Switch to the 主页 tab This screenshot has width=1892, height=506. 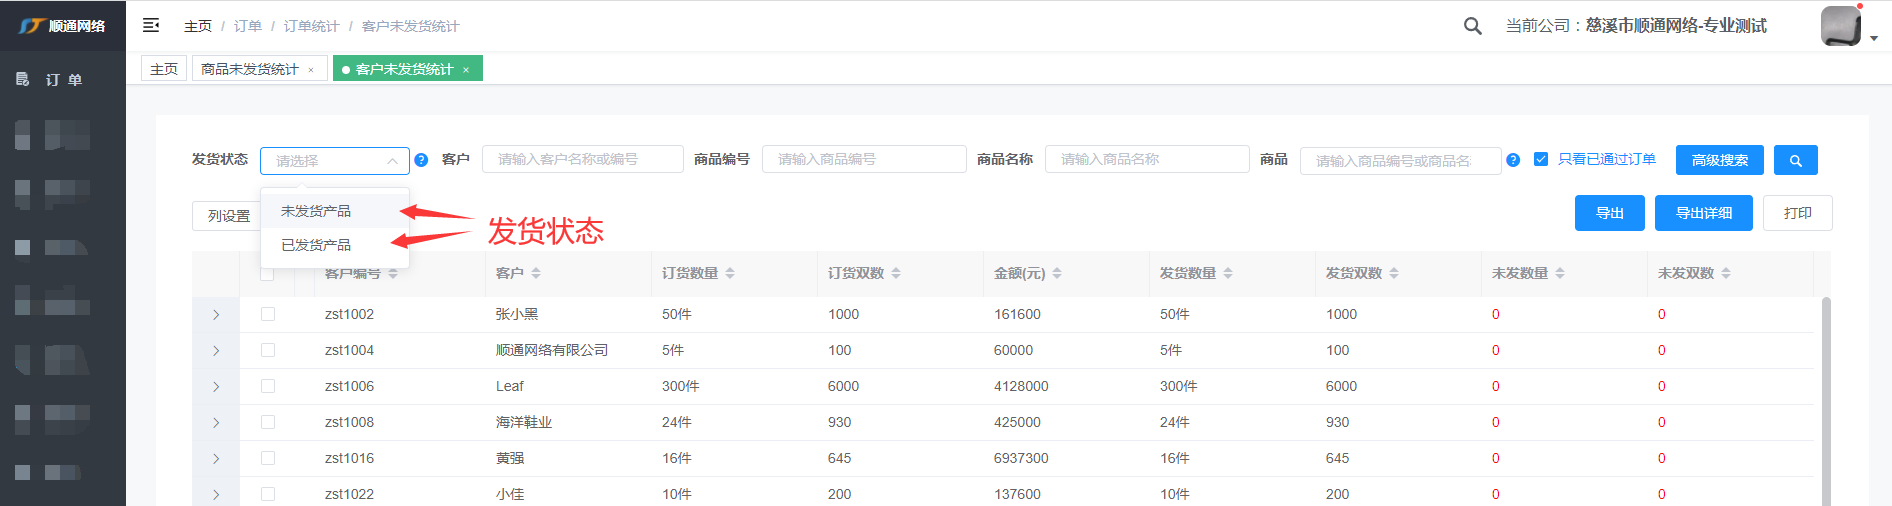coord(164,69)
